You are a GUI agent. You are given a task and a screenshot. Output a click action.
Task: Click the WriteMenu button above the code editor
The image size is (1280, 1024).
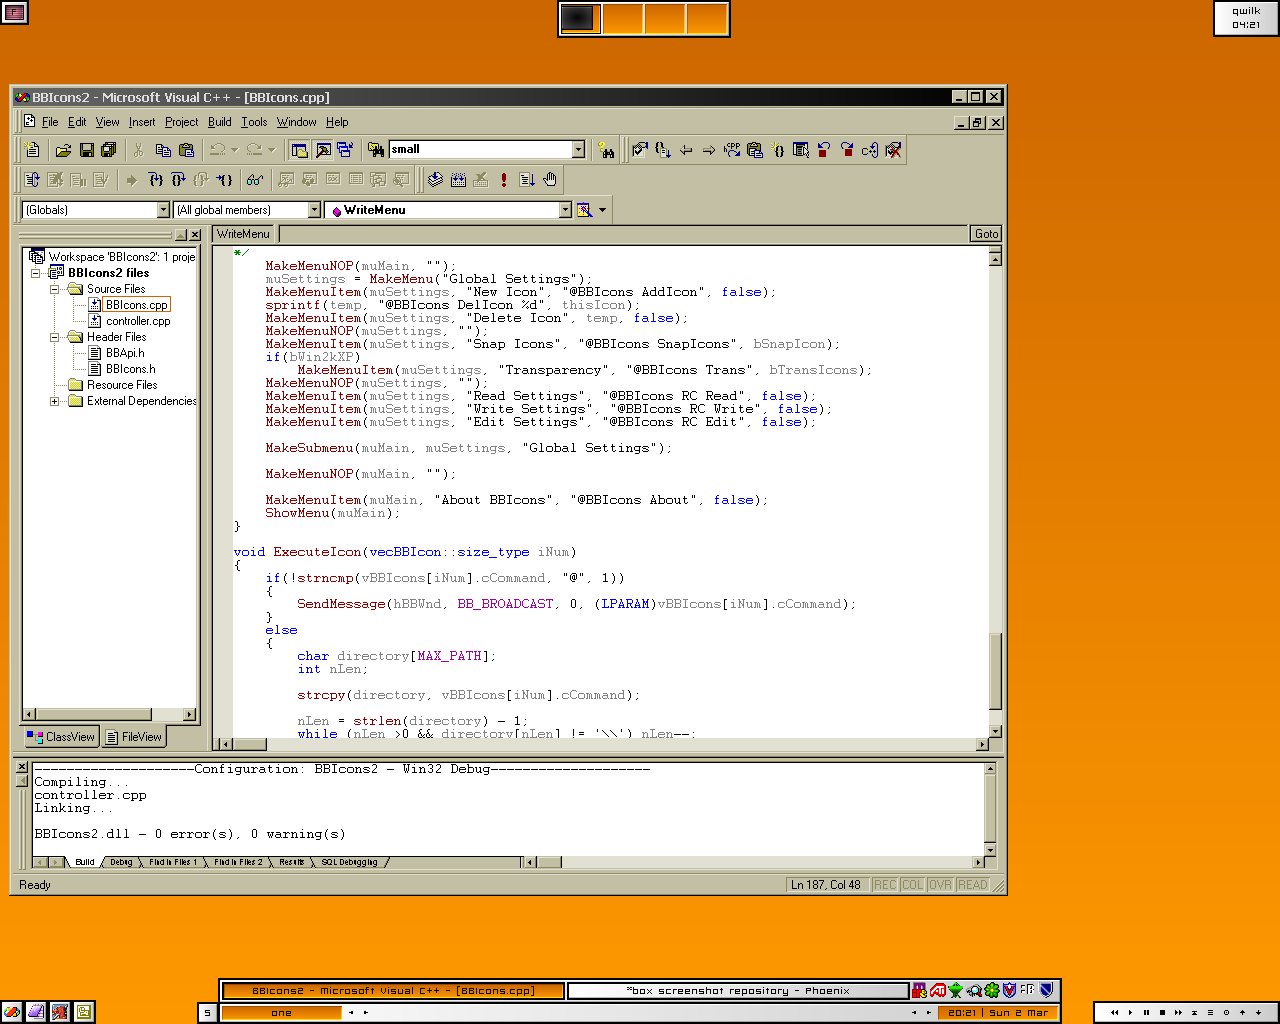[x=243, y=234]
